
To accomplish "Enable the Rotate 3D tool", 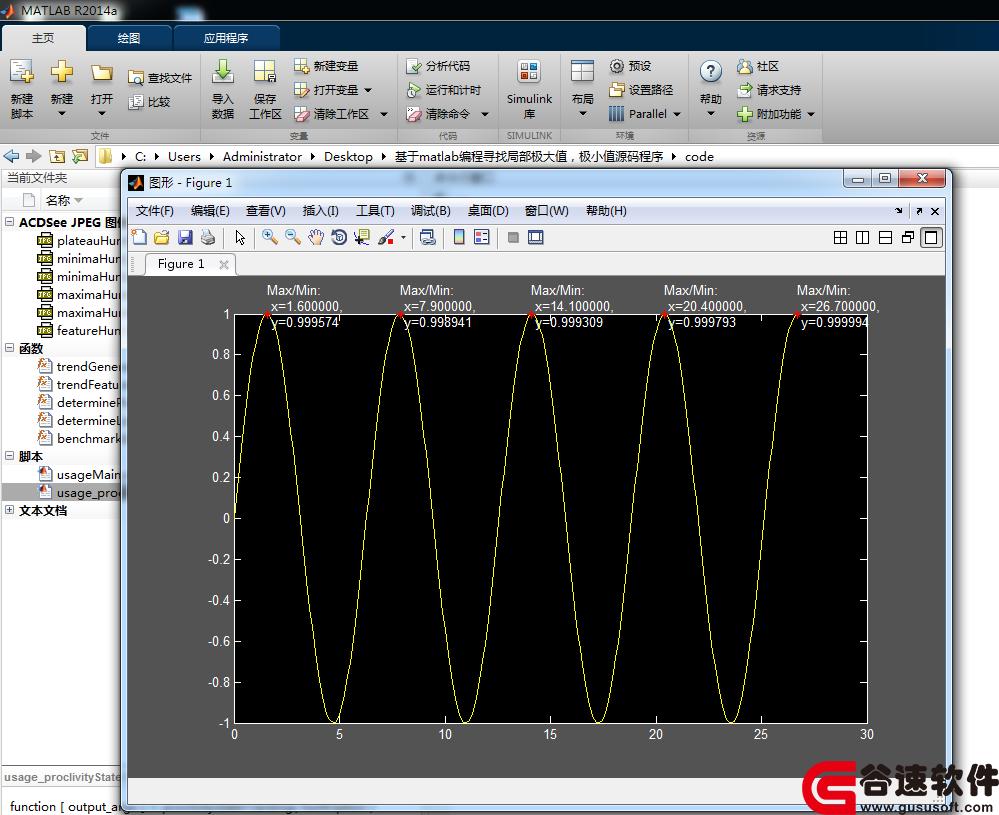I will tap(339, 238).
